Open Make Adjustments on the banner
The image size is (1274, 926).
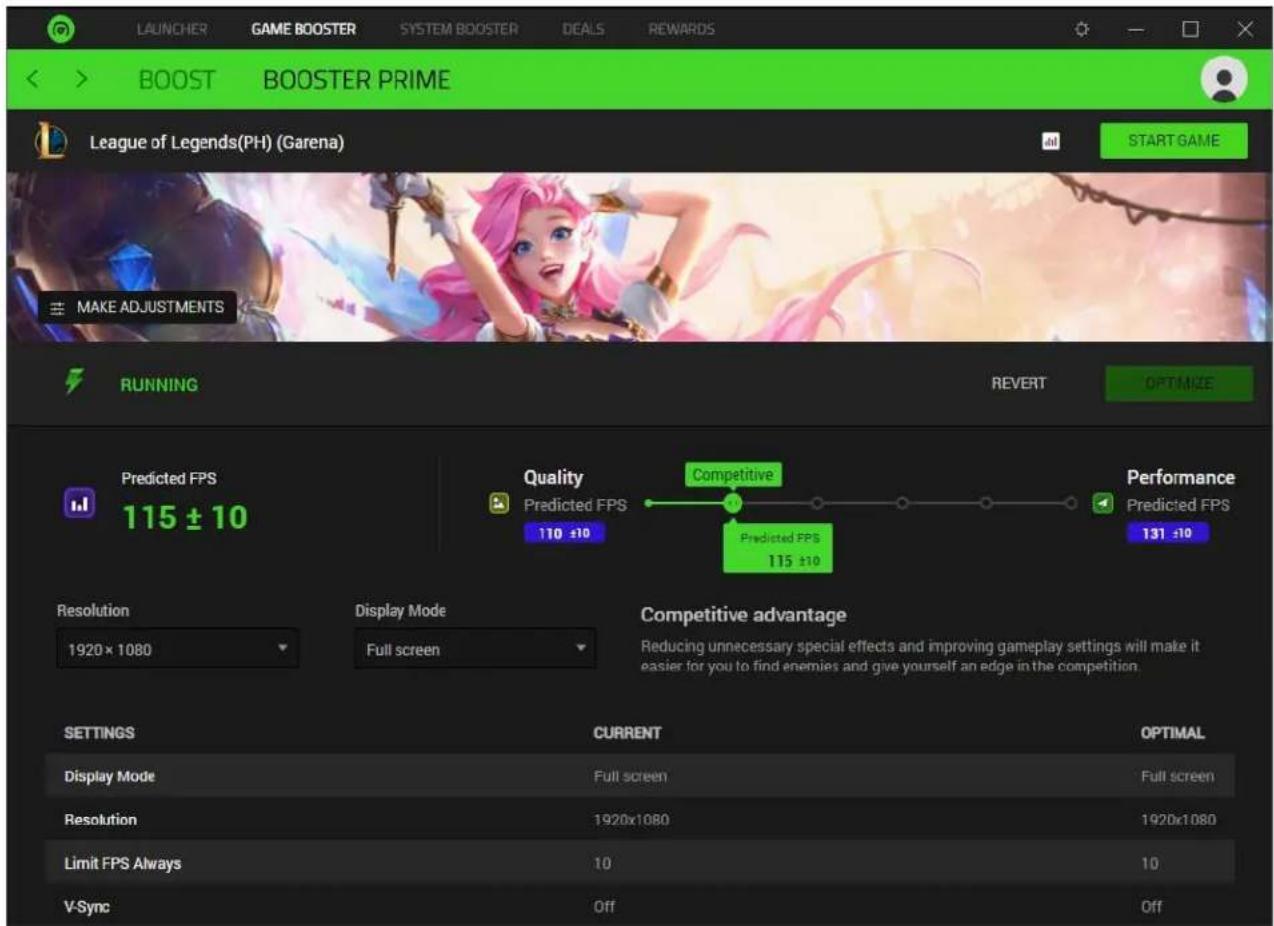[x=138, y=307]
